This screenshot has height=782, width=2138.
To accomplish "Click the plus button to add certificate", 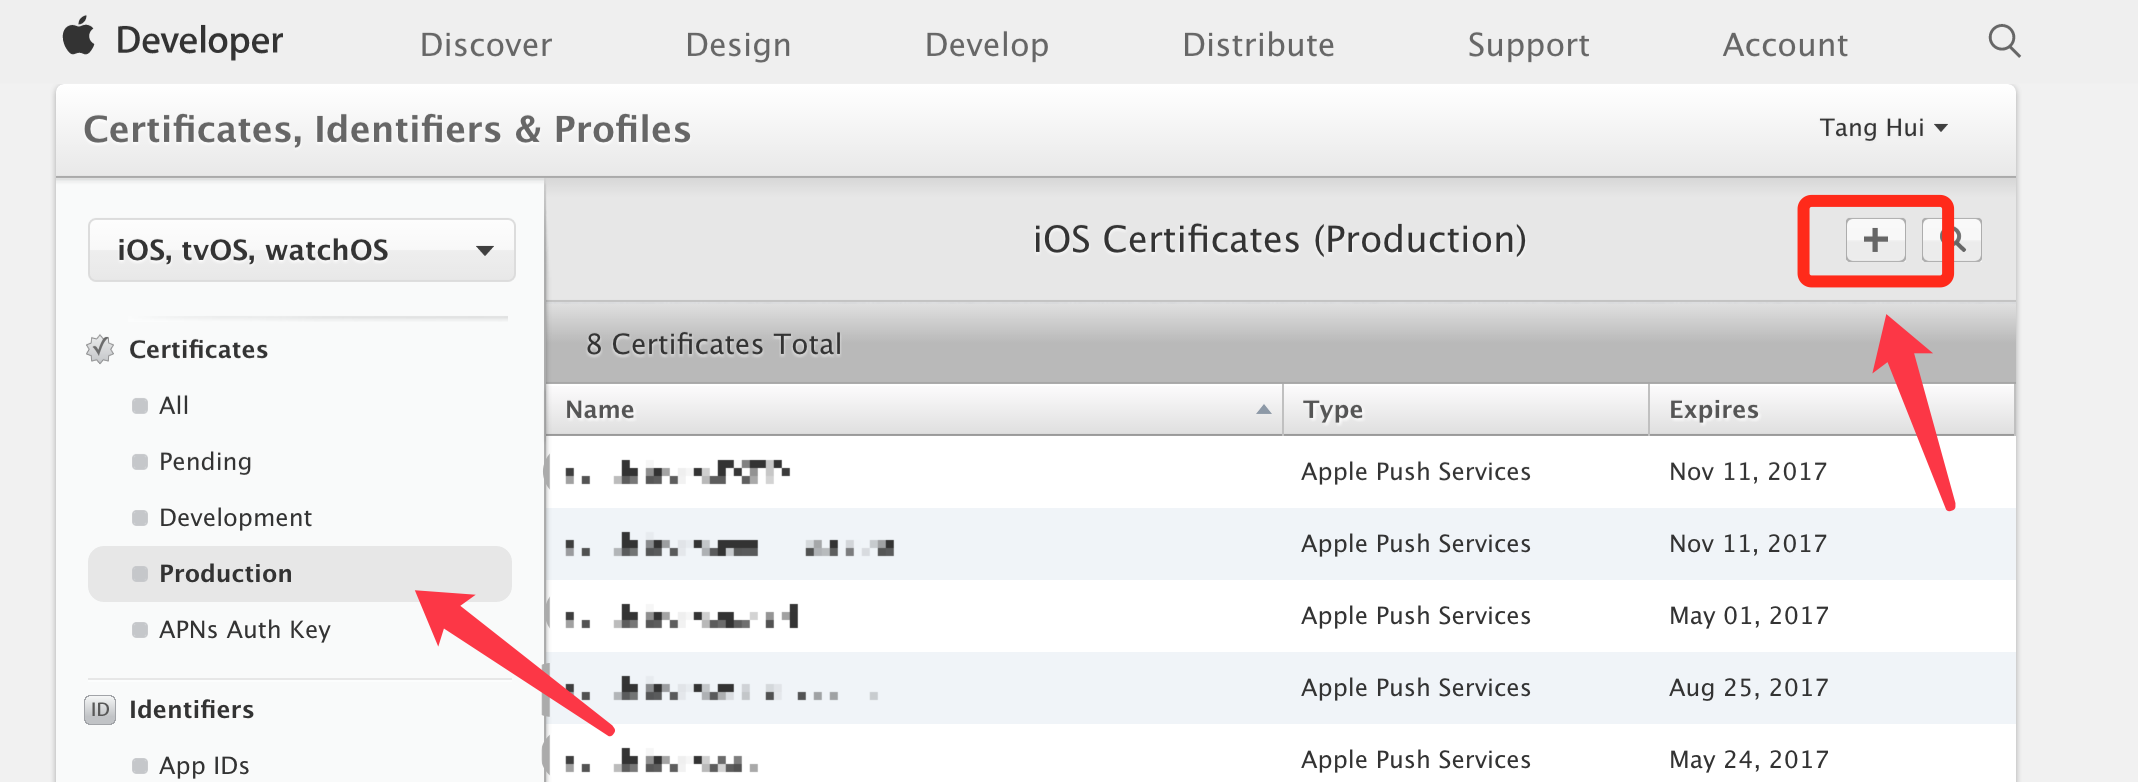I will [x=1875, y=240].
